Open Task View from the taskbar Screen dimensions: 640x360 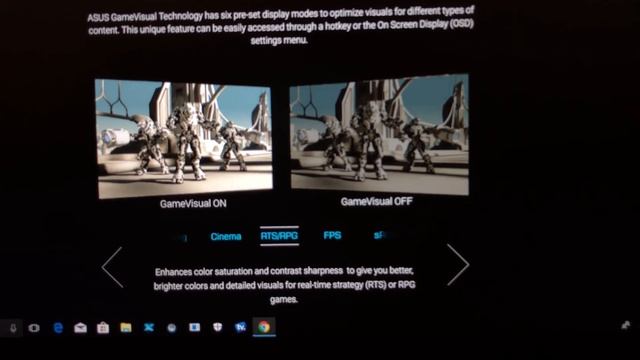(x=34, y=328)
